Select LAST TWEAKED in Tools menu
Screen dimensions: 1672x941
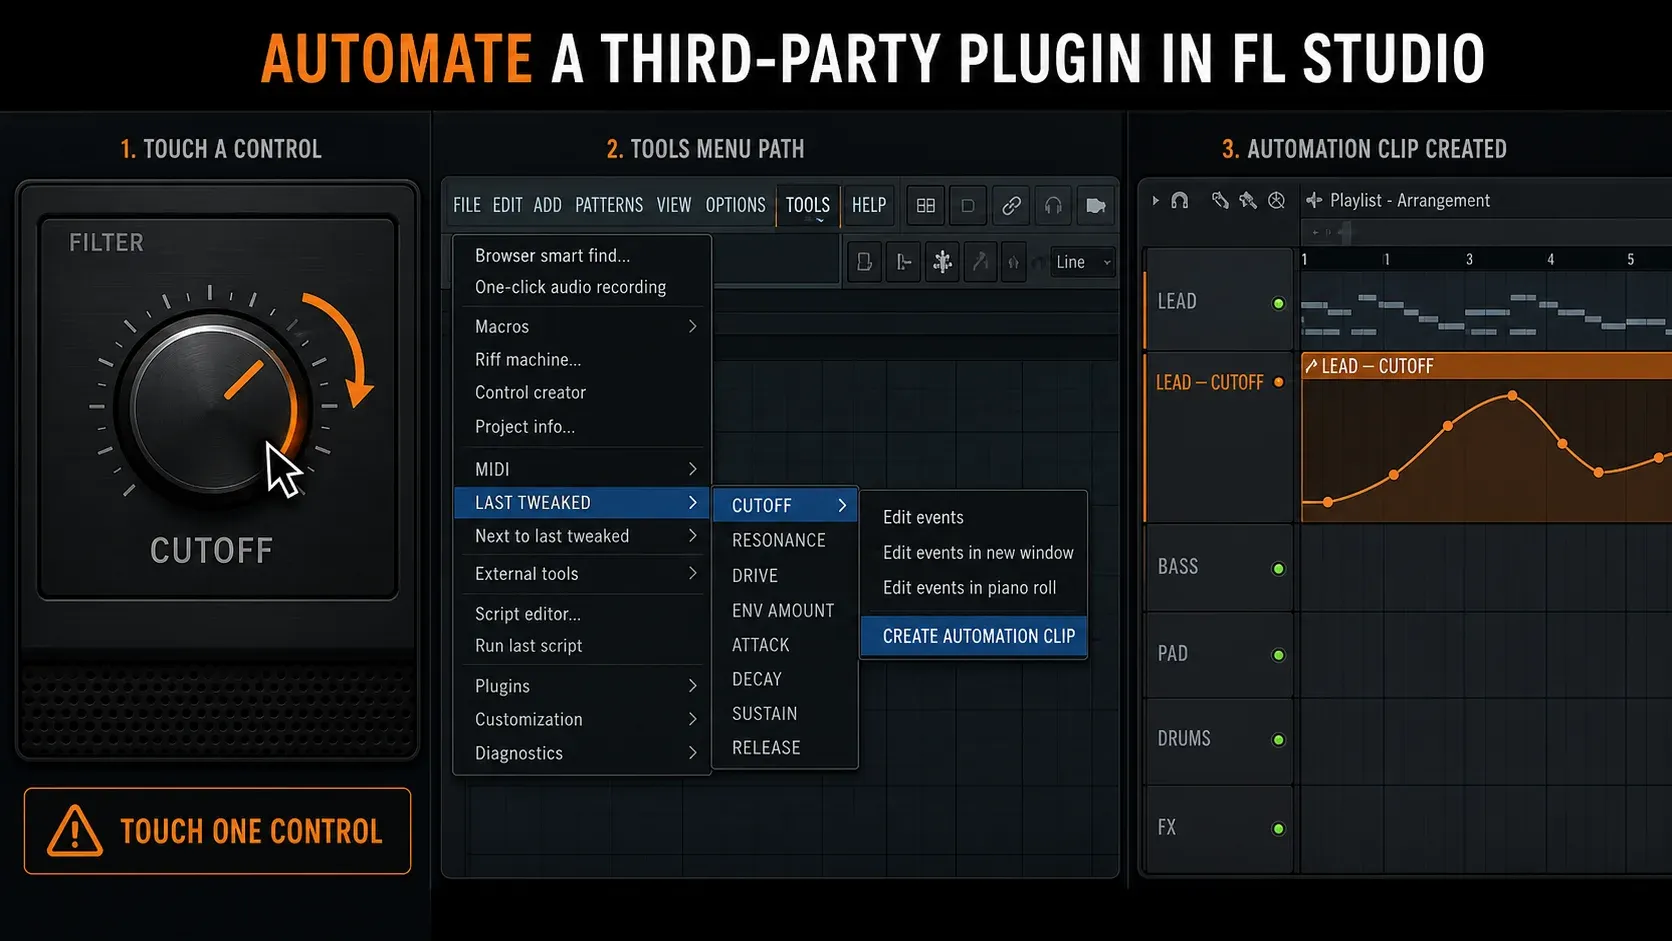tap(582, 502)
